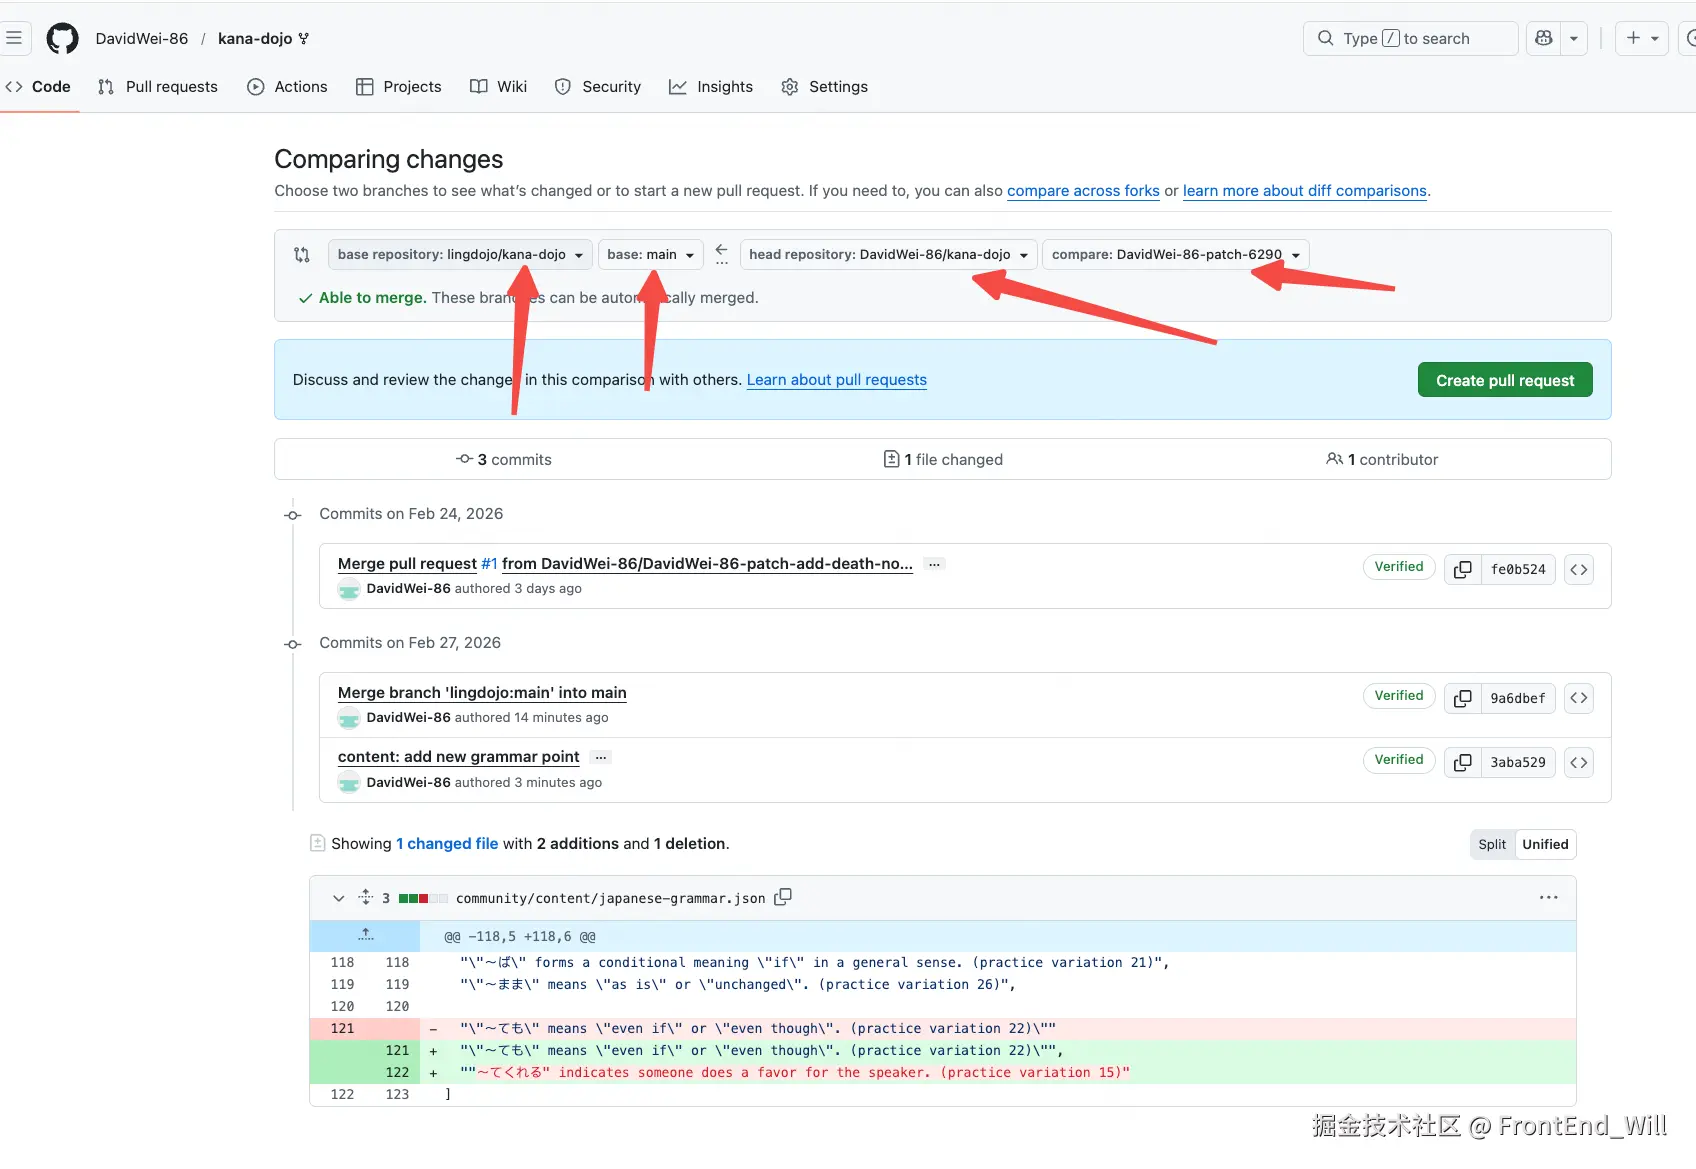Show Verified badge details for 3aba529
Viewport: 1696px width, 1169px height.
[1399, 760]
